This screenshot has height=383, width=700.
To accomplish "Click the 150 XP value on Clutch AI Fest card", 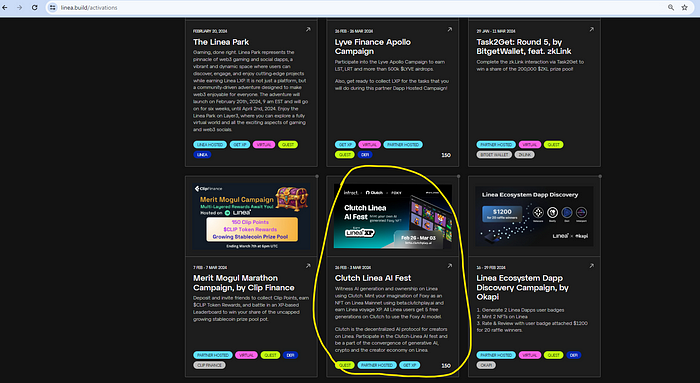I will click(x=446, y=366).
